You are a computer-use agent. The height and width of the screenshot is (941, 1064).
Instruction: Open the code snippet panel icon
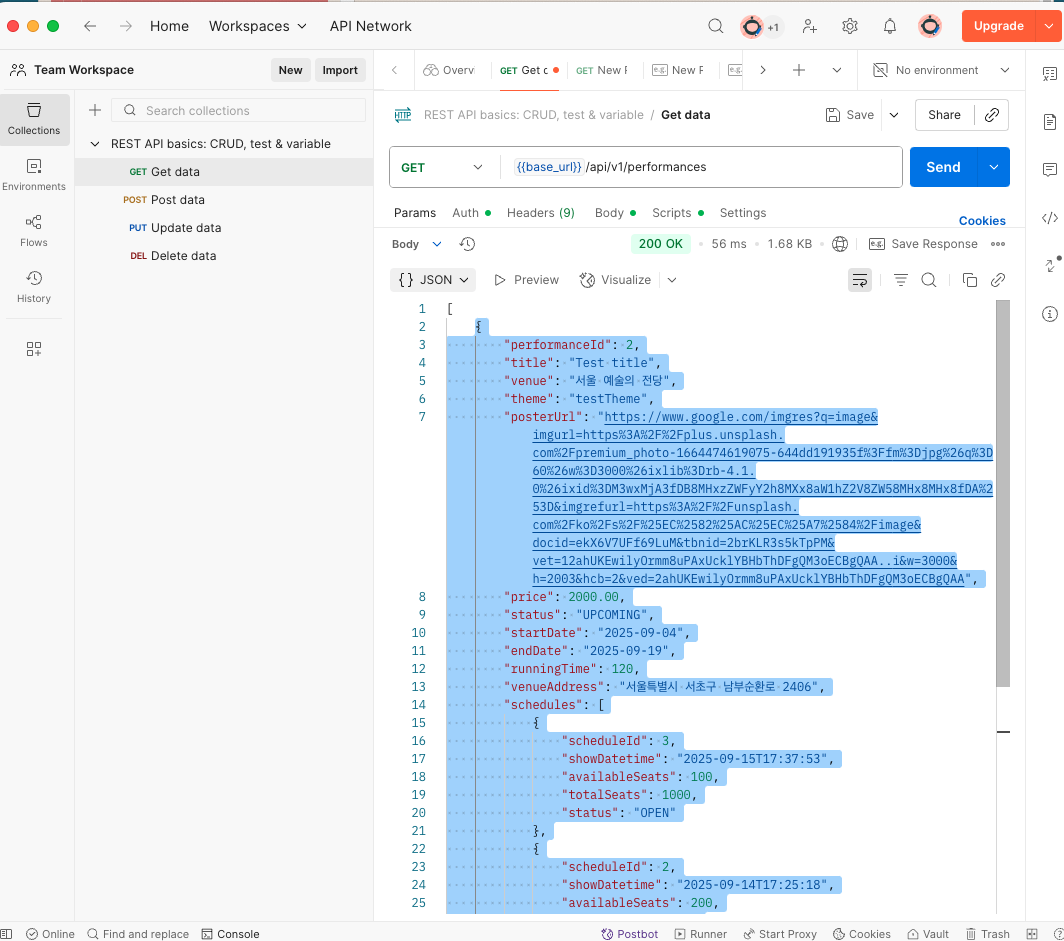[1049, 218]
